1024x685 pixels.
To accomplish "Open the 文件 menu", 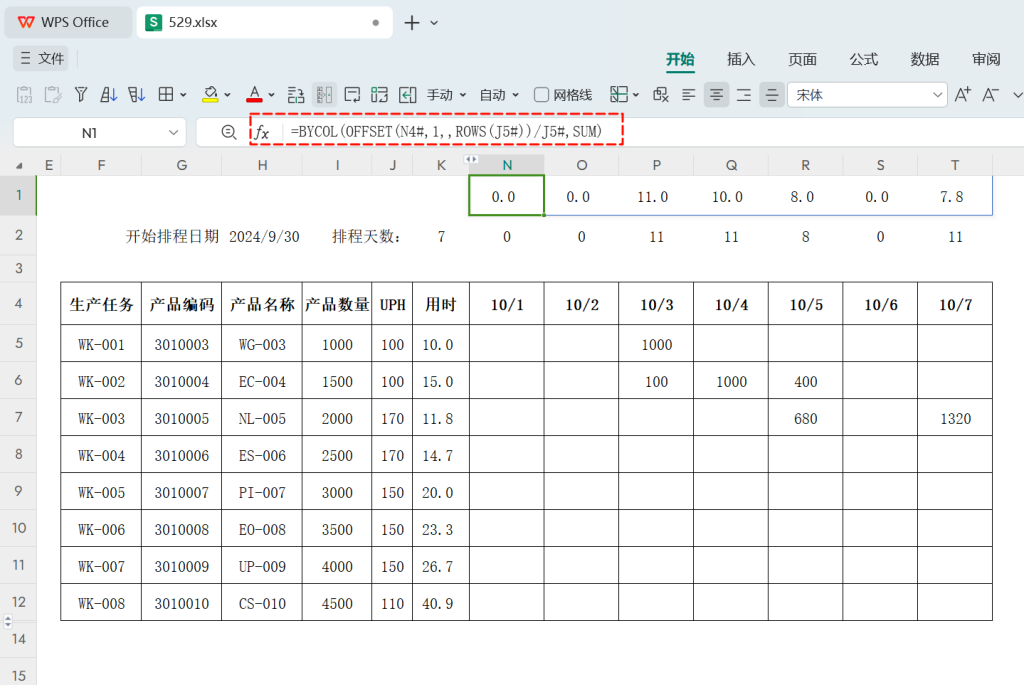I will 42,59.
